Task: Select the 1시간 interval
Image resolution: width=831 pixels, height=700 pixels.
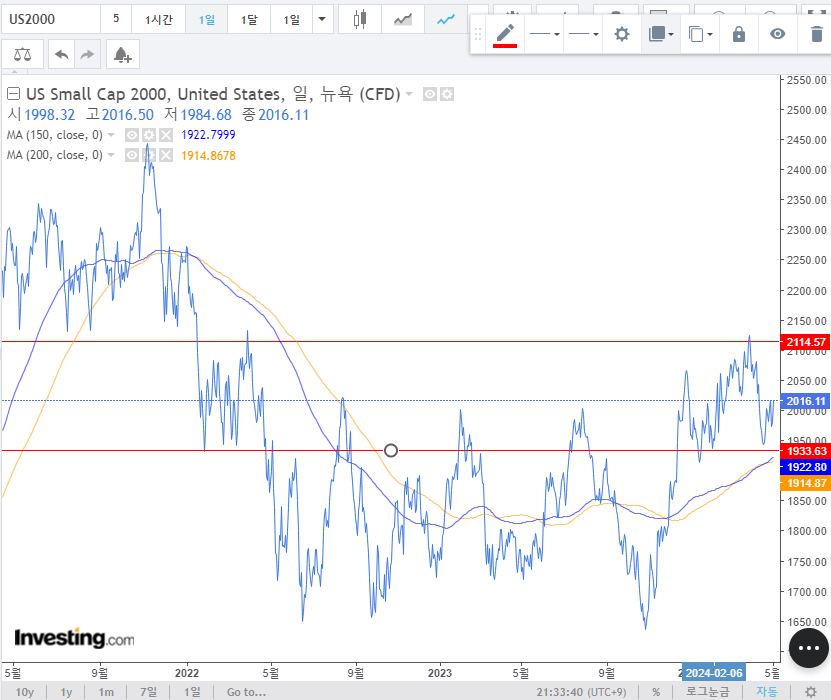Action: pyautogui.click(x=158, y=20)
